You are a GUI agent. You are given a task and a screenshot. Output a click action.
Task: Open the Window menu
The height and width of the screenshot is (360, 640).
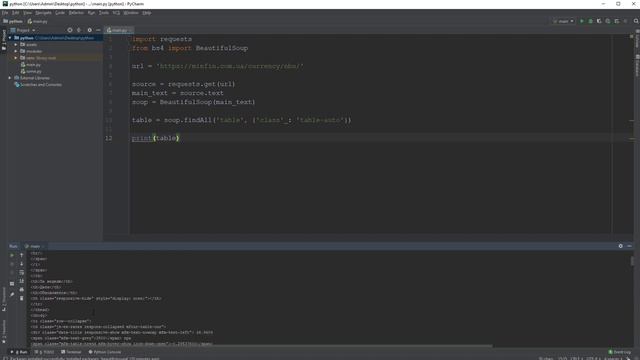pyautogui.click(x=131, y=13)
